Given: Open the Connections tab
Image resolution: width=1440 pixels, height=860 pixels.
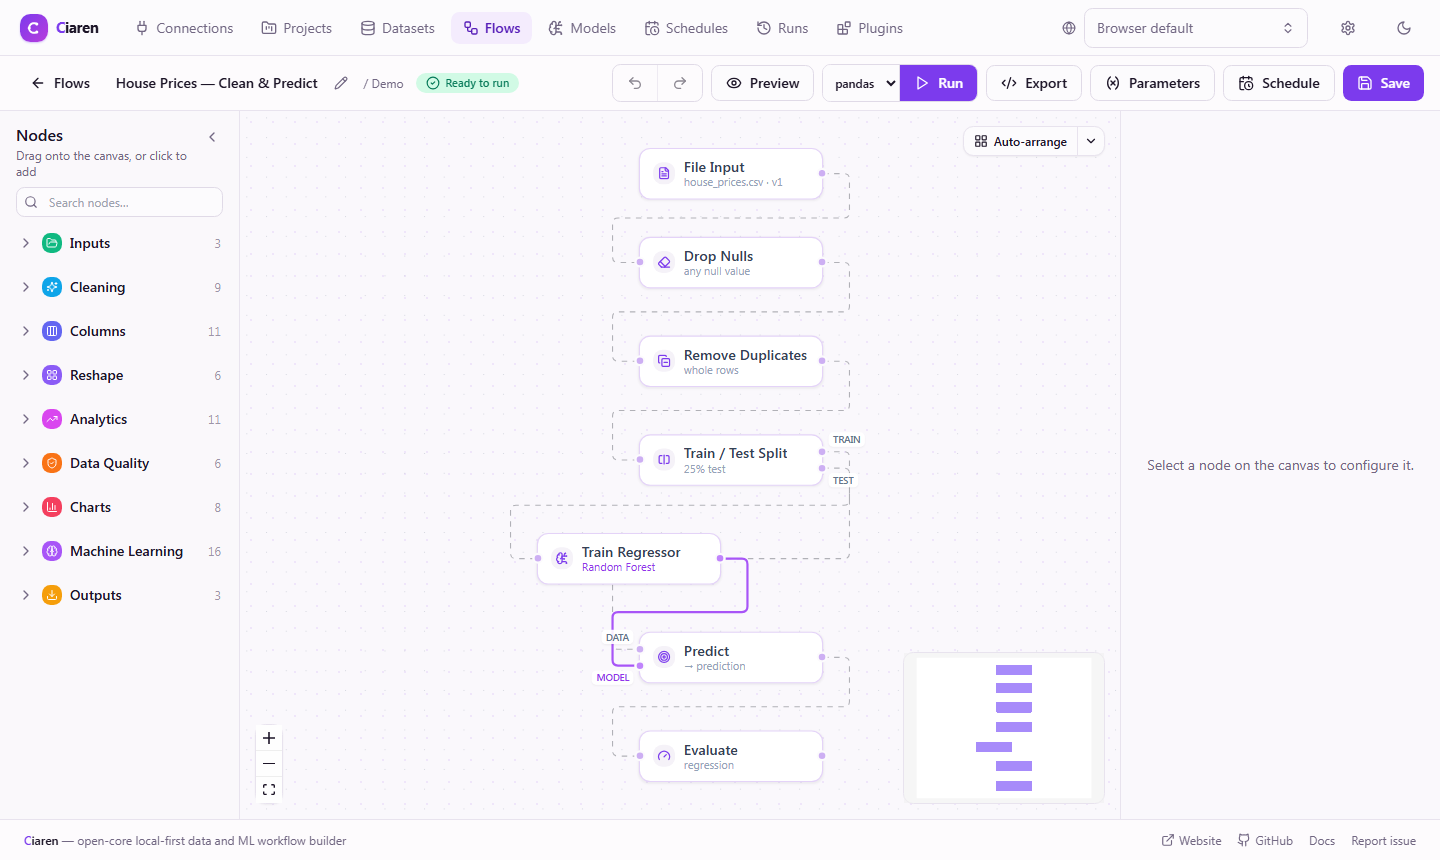Looking at the screenshot, I should [x=184, y=28].
